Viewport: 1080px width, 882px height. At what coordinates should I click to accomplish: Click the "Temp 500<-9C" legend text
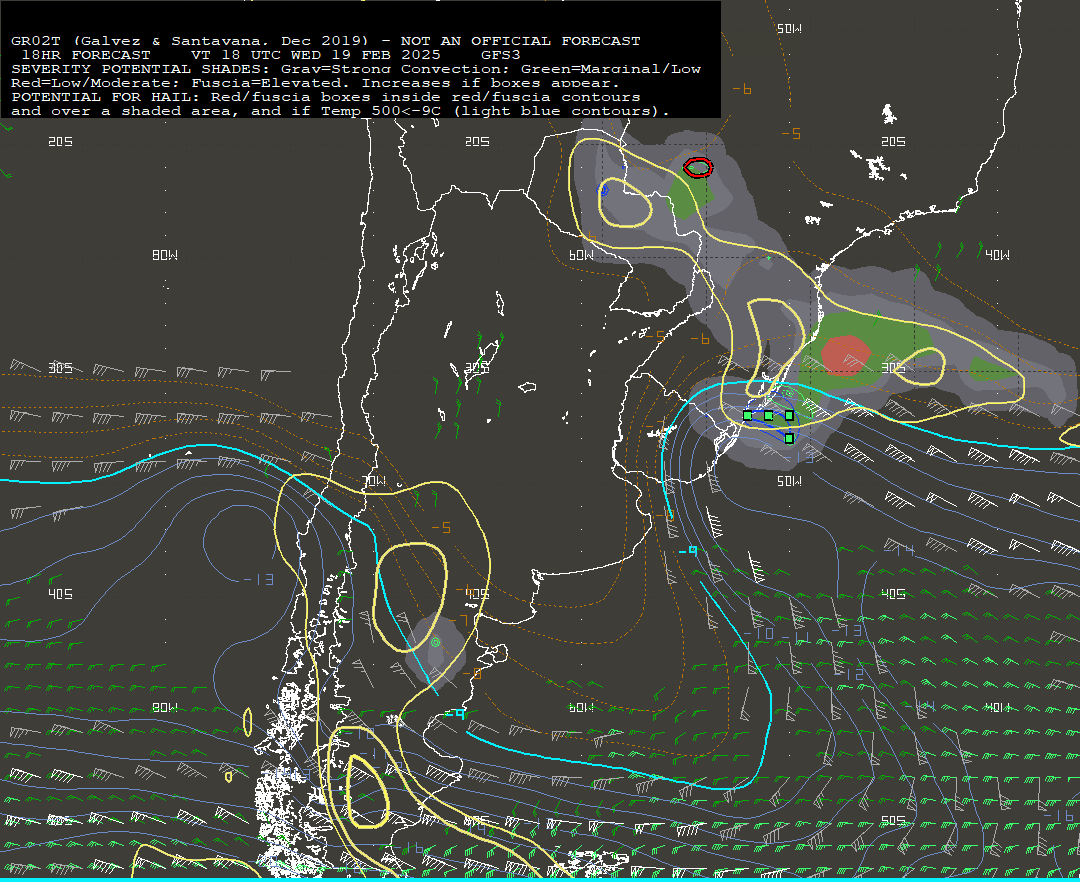coord(381,111)
